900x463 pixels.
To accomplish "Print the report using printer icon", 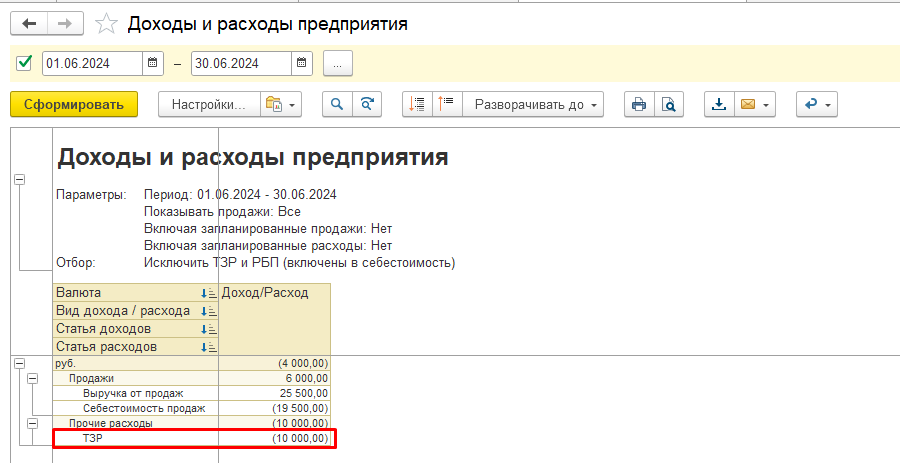I will [639, 104].
